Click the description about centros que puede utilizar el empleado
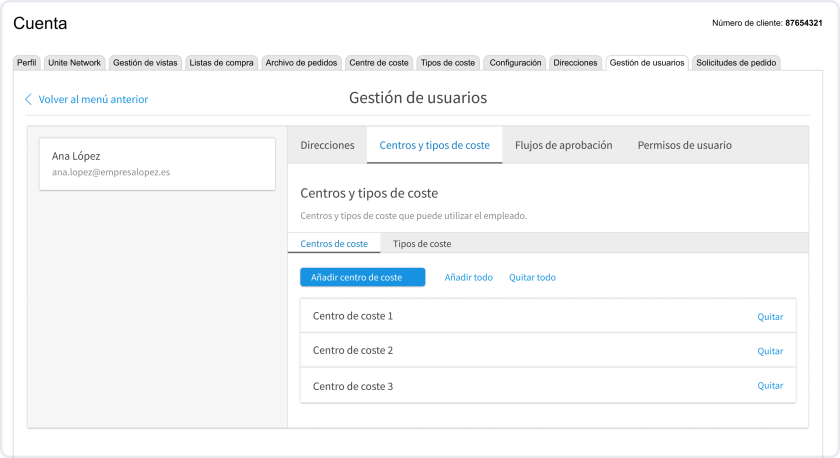 click(x=414, y=216)
